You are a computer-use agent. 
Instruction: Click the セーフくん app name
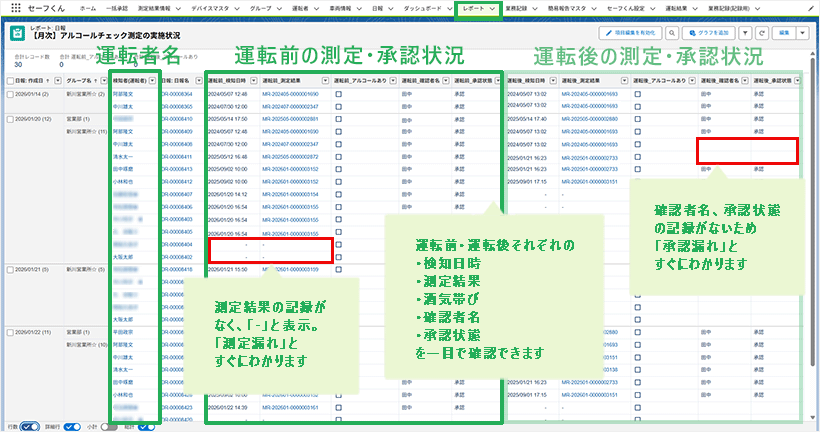[x=46, y=8]
